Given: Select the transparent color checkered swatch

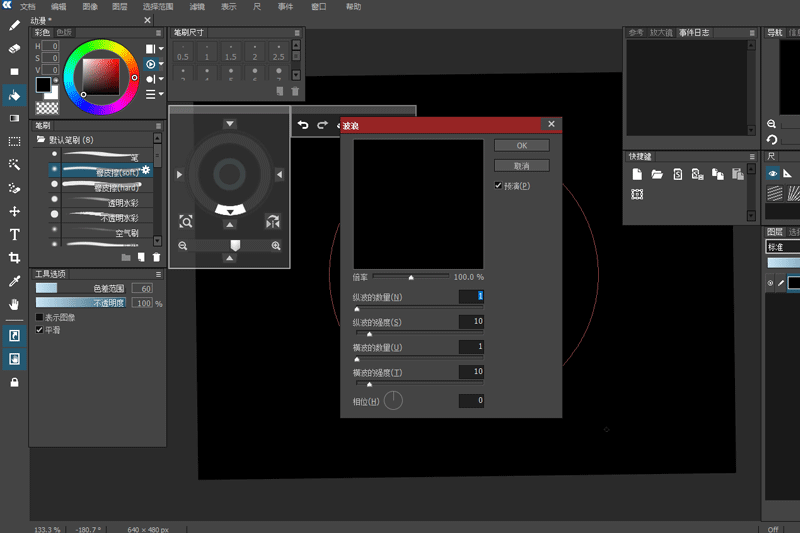Looking at the screenshot, I should click(x=47, y=108).
